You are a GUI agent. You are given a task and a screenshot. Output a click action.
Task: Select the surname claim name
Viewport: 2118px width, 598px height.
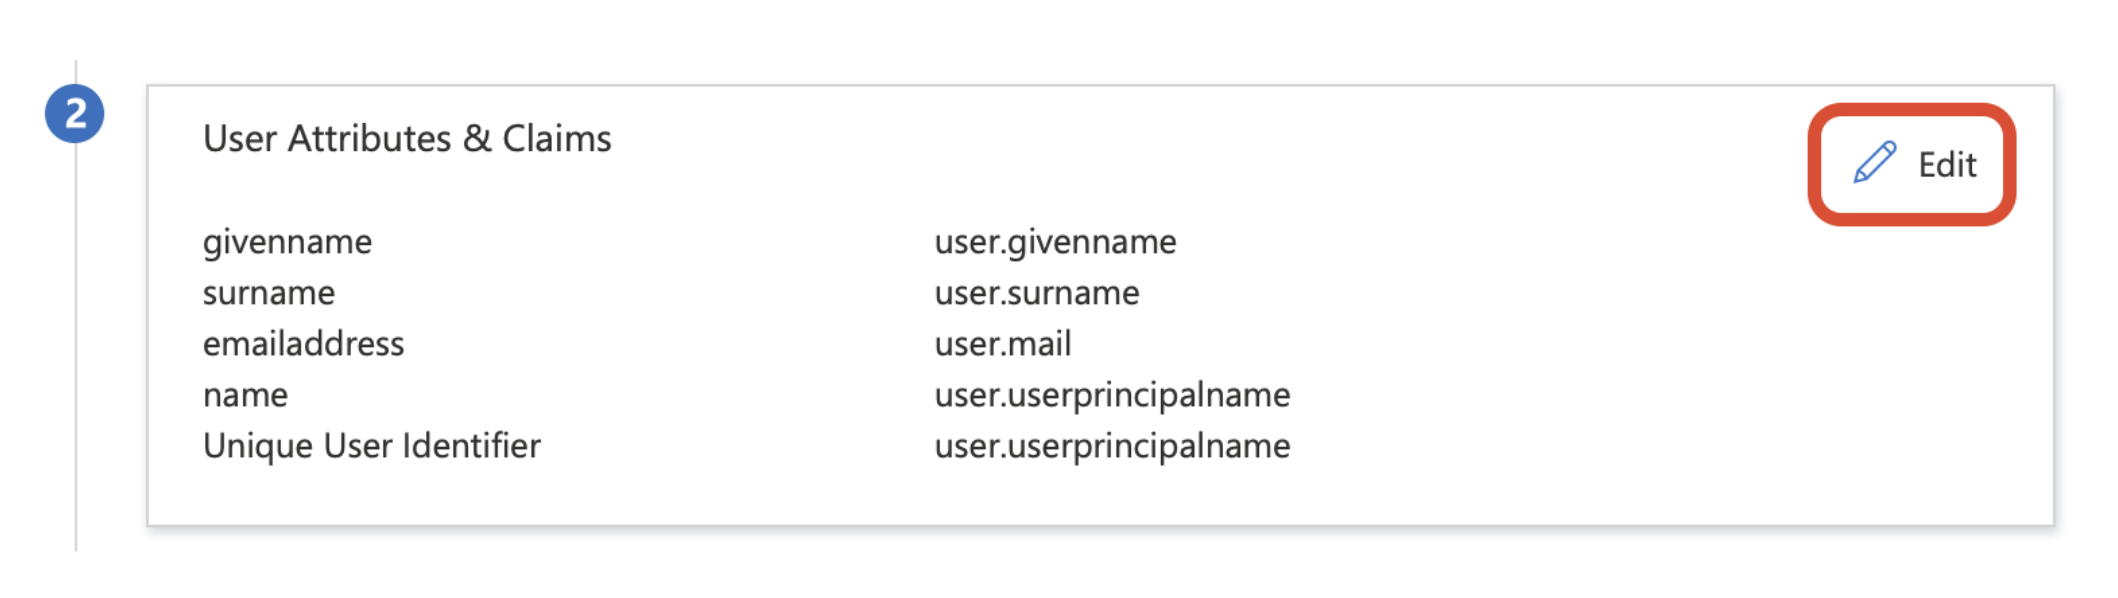click(269, 293)
